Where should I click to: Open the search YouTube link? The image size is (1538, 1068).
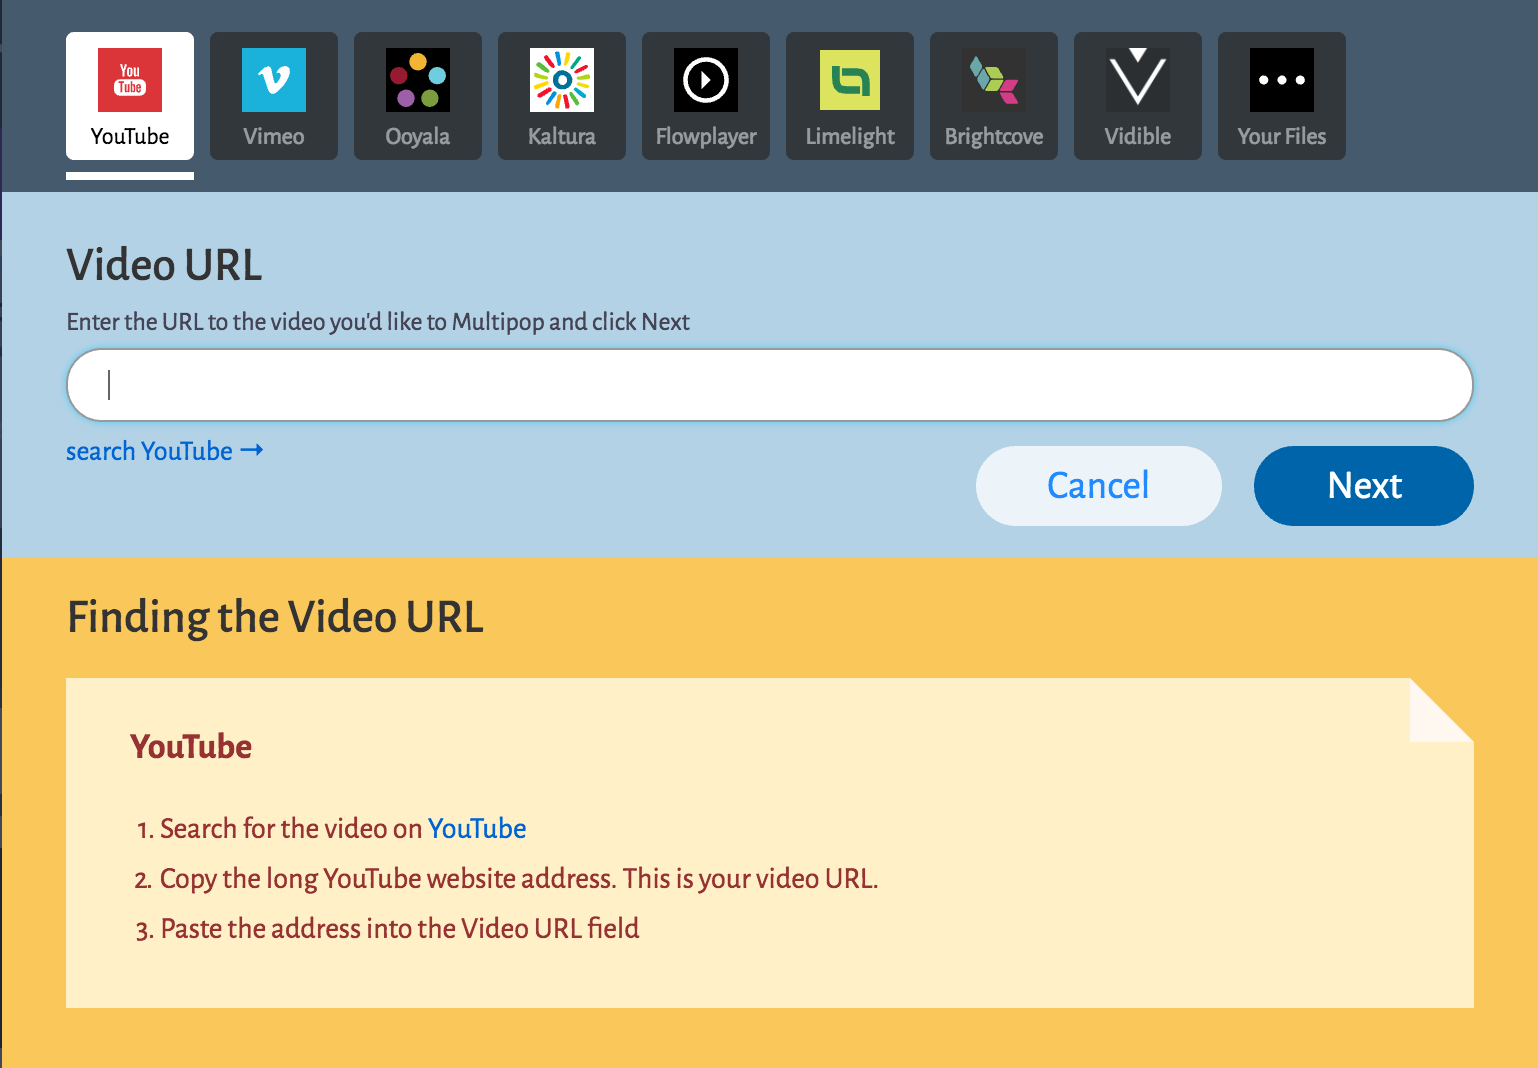[165, 451]
